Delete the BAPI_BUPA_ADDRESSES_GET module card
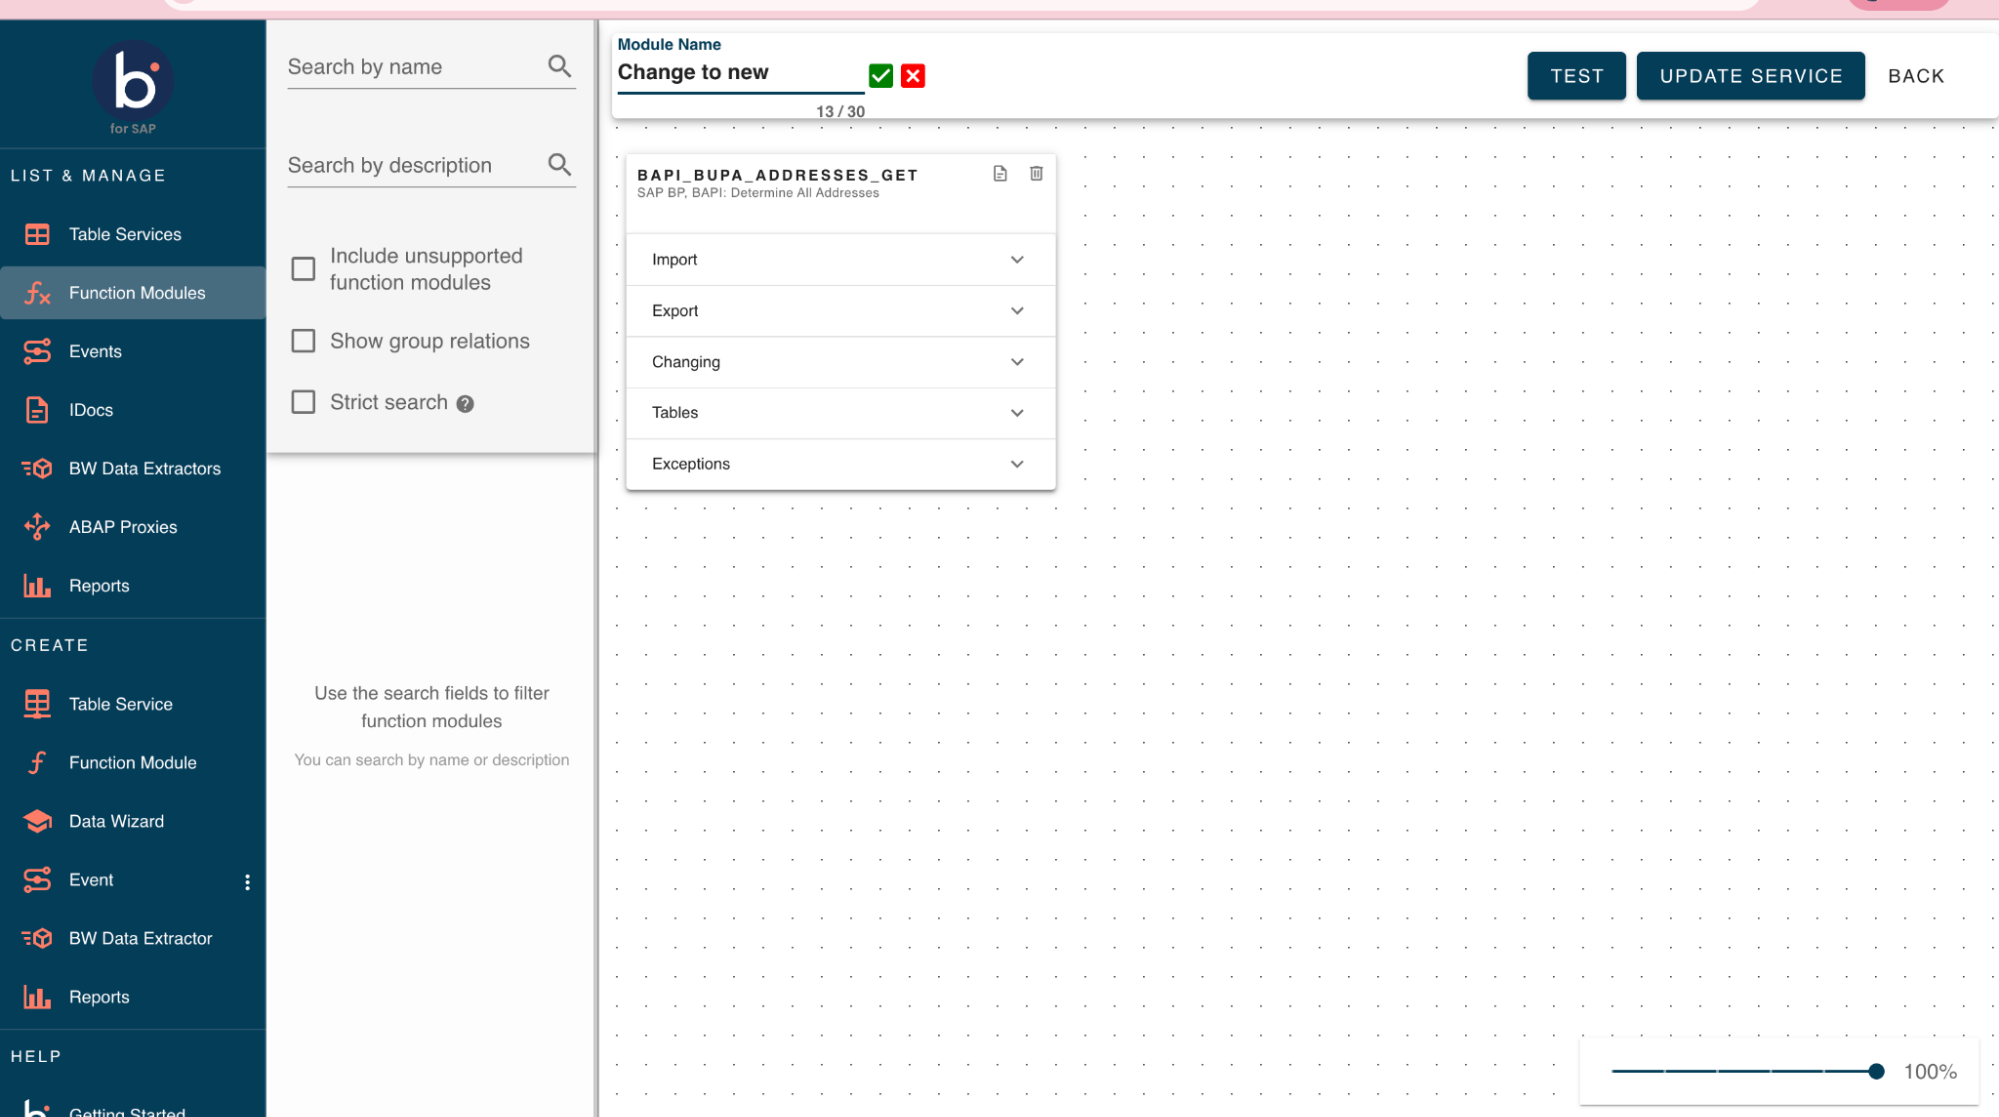This screenshot has width=1999, height=1117. click(x=1036, y=174)
